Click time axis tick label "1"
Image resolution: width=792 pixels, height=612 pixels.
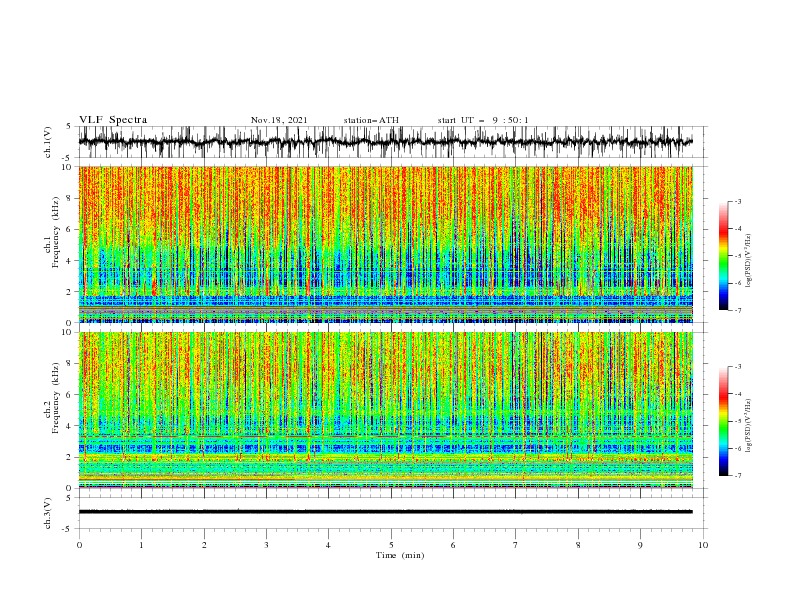coord(141,545)
